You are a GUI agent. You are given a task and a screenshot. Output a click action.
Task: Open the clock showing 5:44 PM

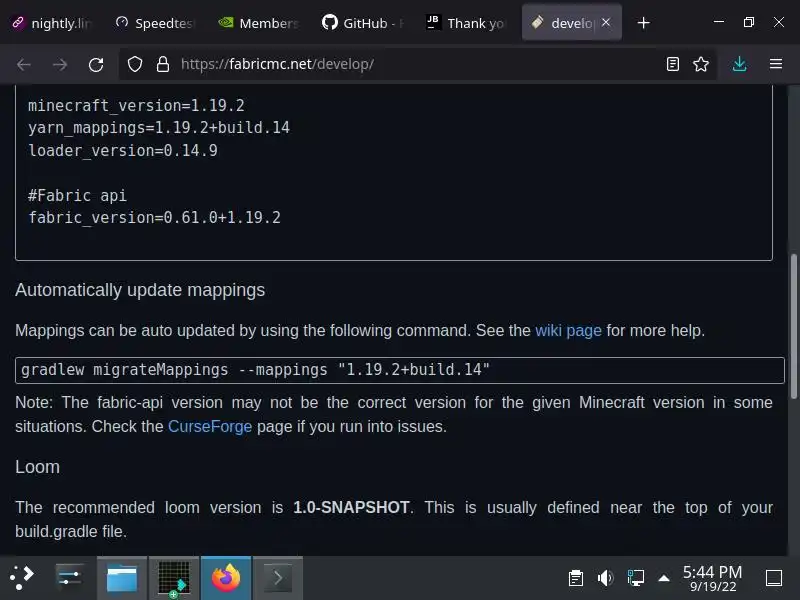(x=712, y=578)
